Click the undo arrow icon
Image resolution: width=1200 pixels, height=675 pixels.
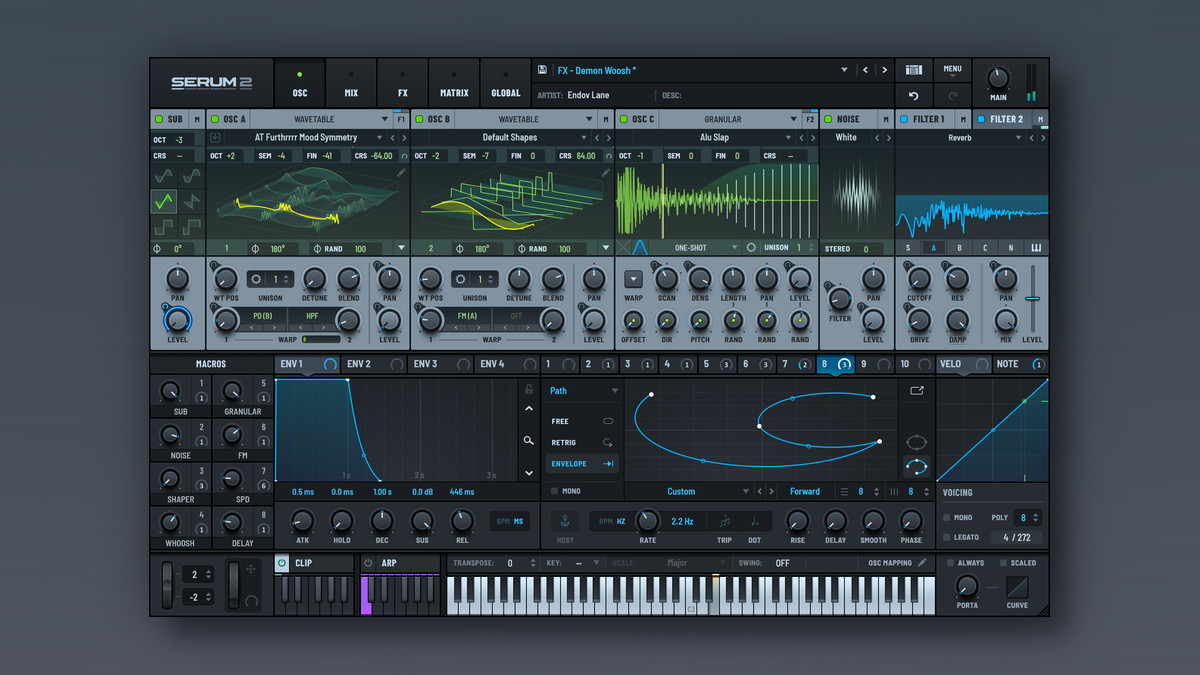913,96
